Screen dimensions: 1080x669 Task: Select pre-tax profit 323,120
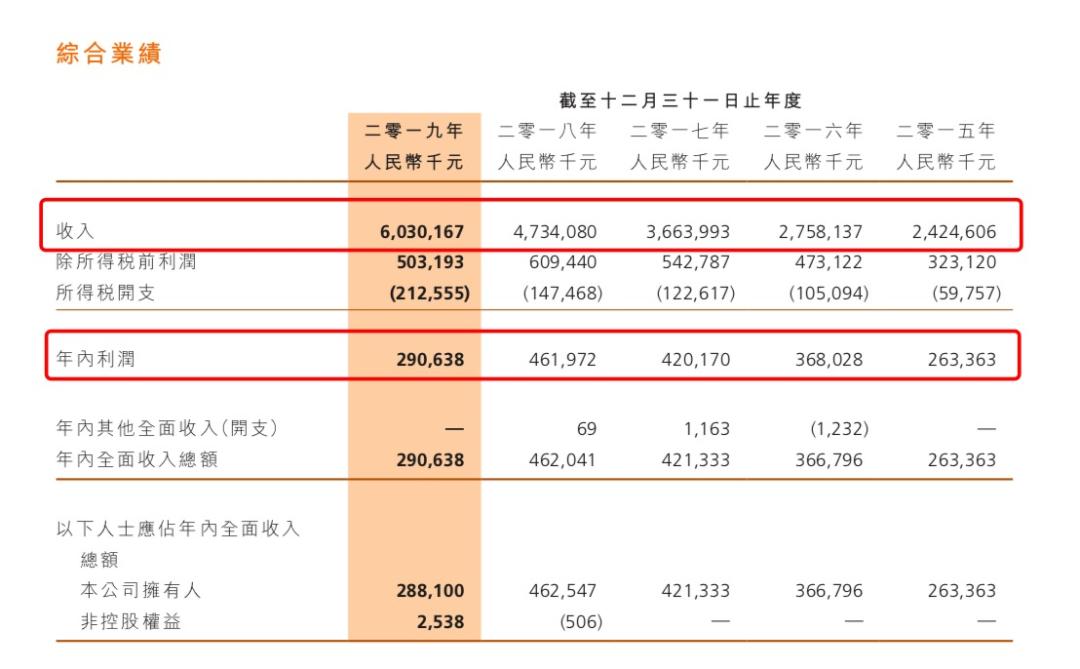tap(962, 263)
